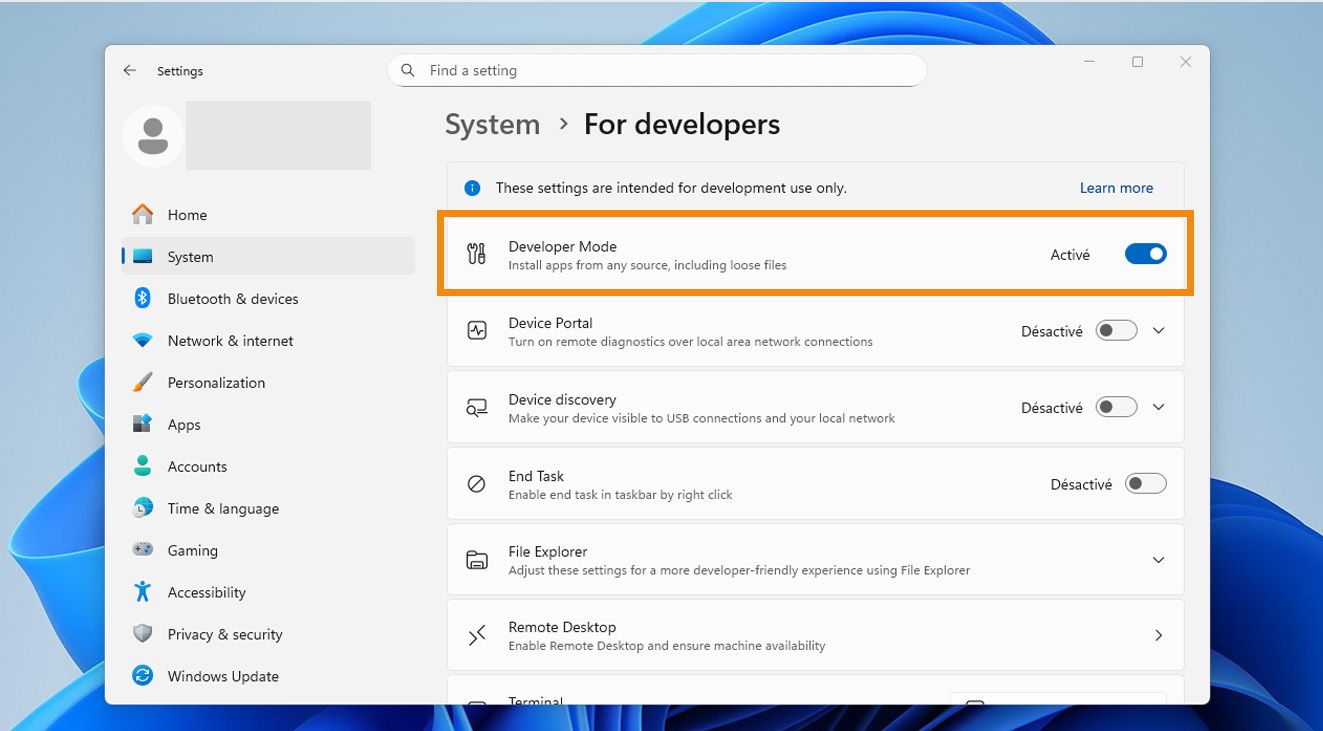Click the back arrow in Settings
1323x731 pixels.
[129, 71]
